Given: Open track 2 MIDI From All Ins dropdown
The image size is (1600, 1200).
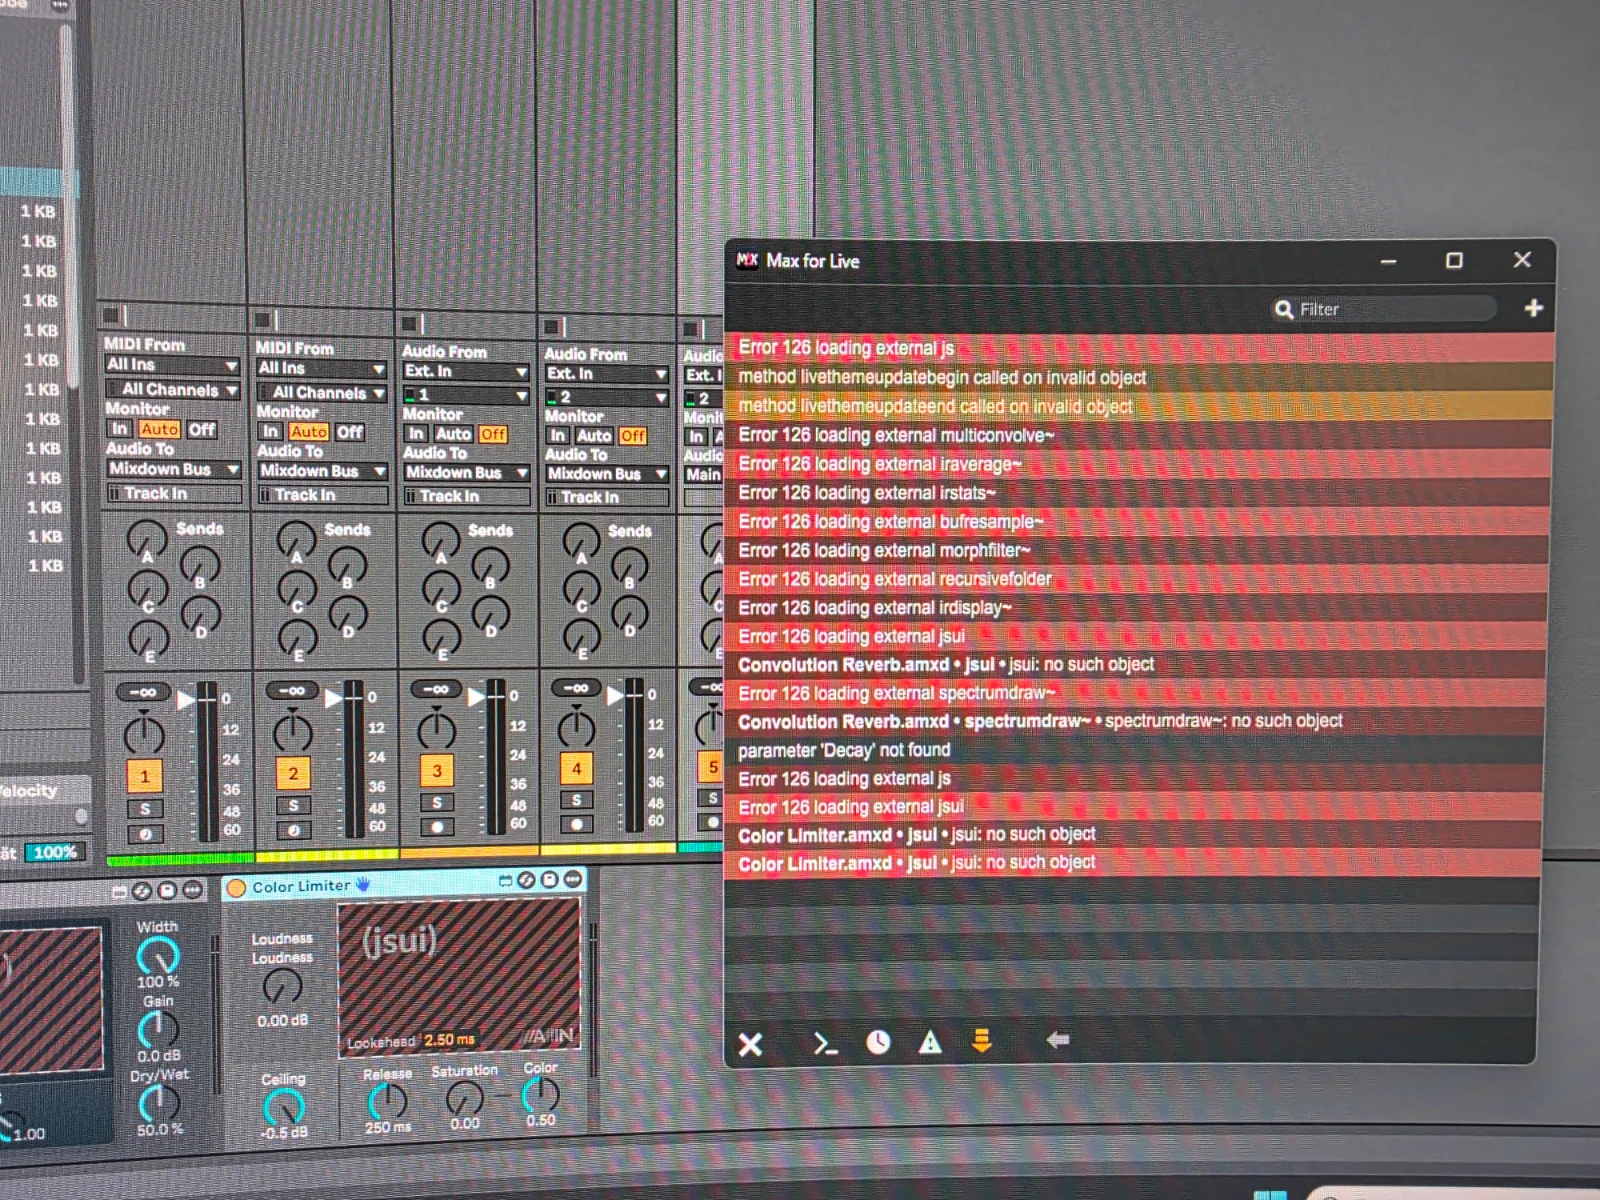Looking at the screenshot, I should pyautogui.click(x=321, y=369).
